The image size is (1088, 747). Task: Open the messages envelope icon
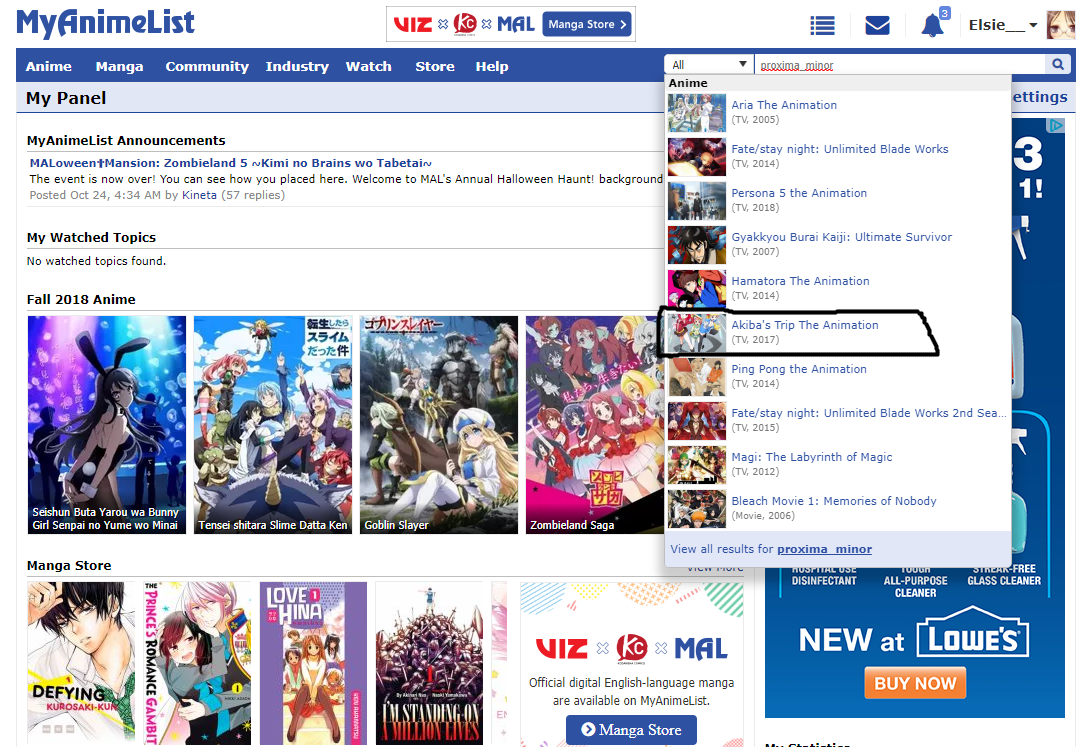pos(877,26)
